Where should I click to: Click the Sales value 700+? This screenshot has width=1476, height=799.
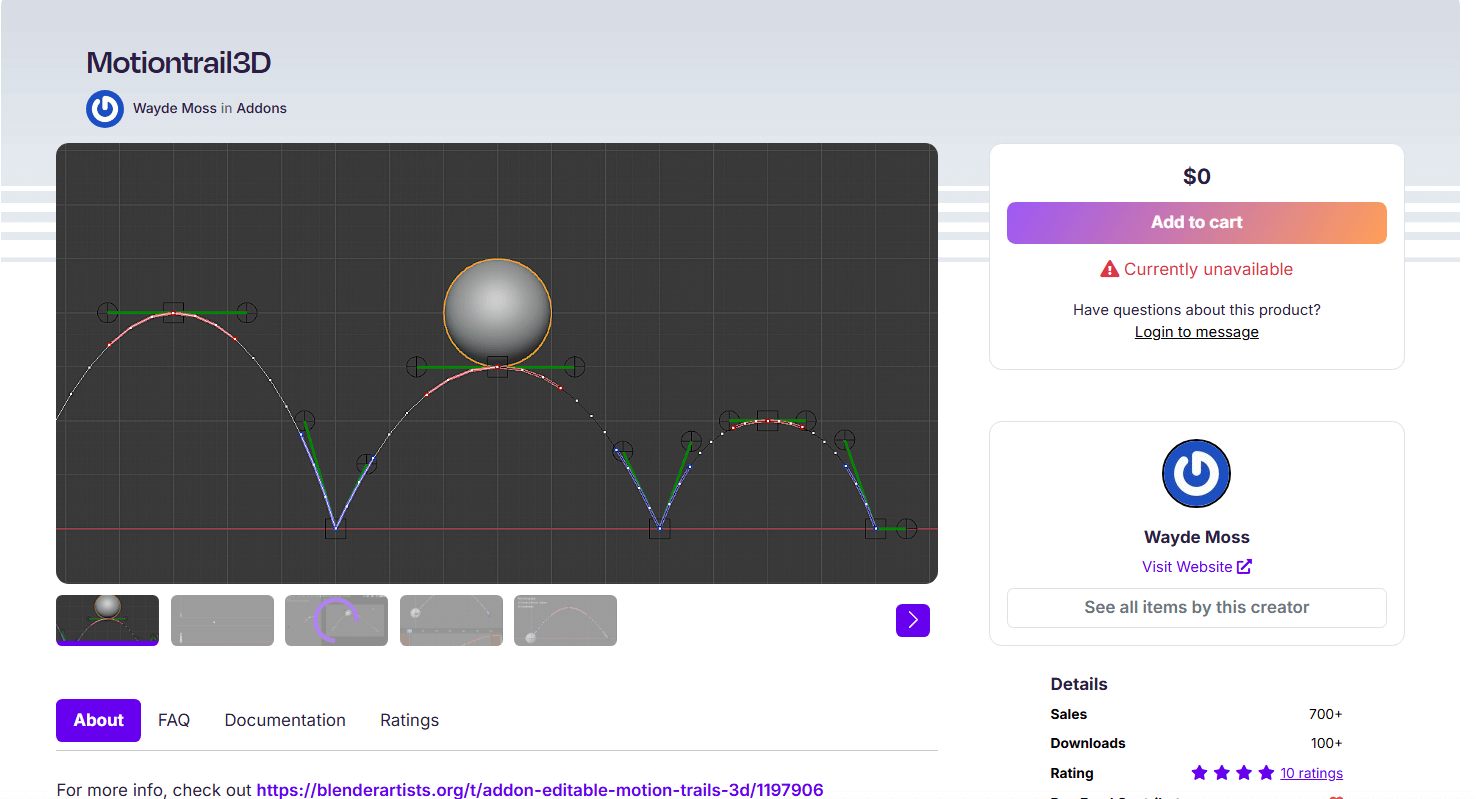tap(1325, 714)
